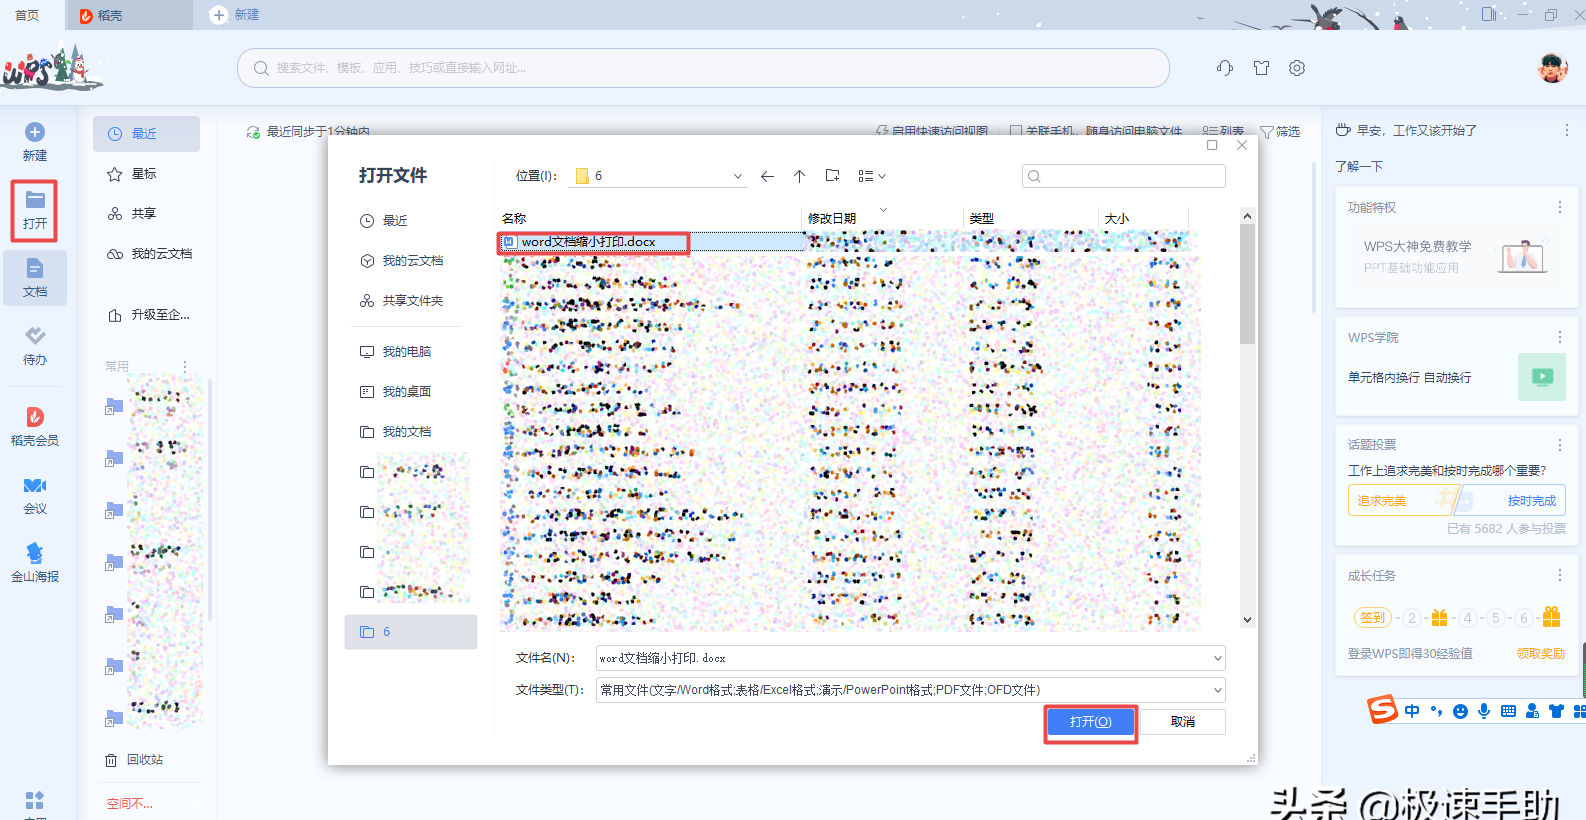Click the large gift icon after step 6

tap(1551, 616)
